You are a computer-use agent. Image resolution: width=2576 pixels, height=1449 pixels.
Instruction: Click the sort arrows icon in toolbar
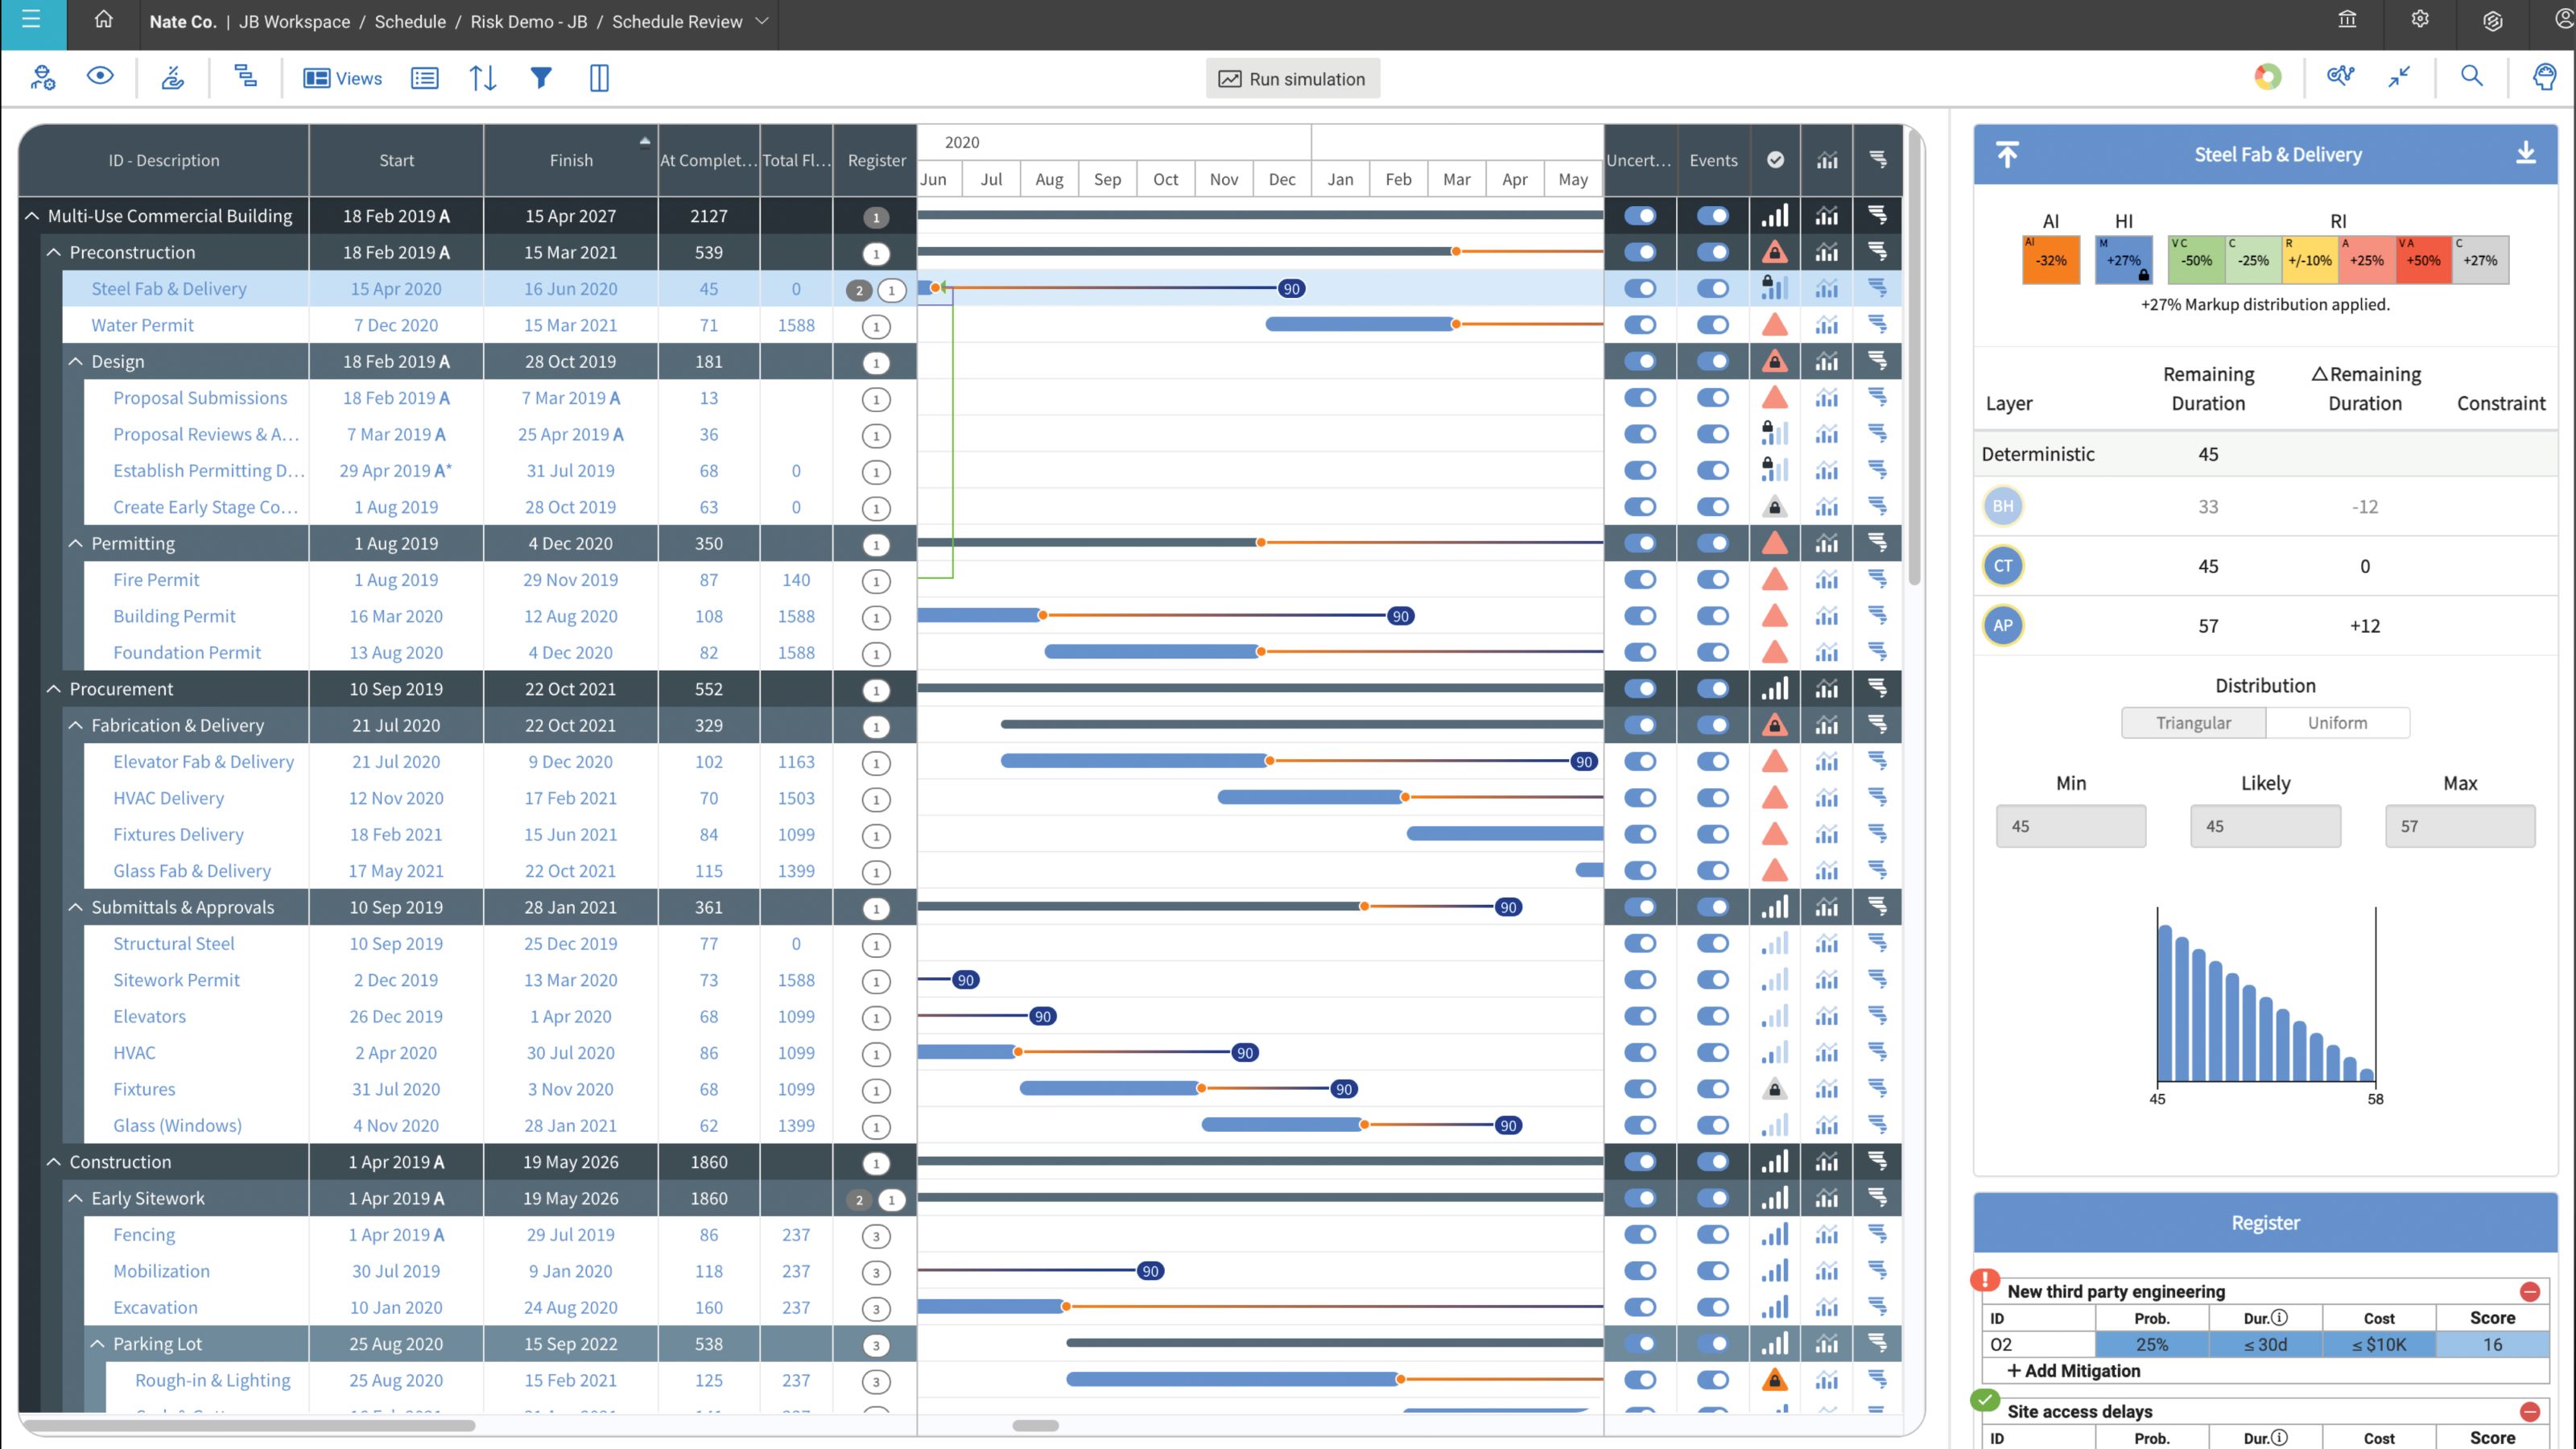click(483, 78)
